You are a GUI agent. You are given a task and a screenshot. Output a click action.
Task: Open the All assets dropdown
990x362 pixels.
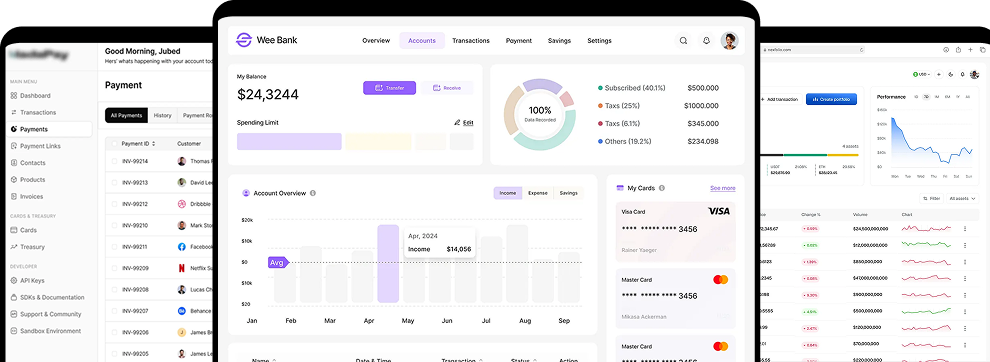[x=963, y=198]
